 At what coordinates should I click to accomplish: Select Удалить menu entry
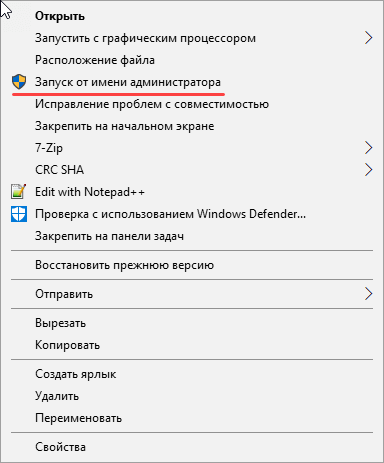point(192,396)
